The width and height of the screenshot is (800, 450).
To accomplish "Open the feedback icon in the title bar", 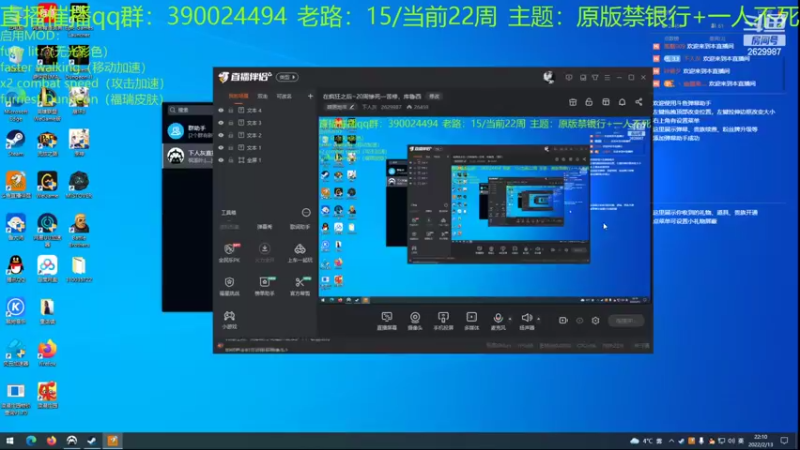I will 569,78.
